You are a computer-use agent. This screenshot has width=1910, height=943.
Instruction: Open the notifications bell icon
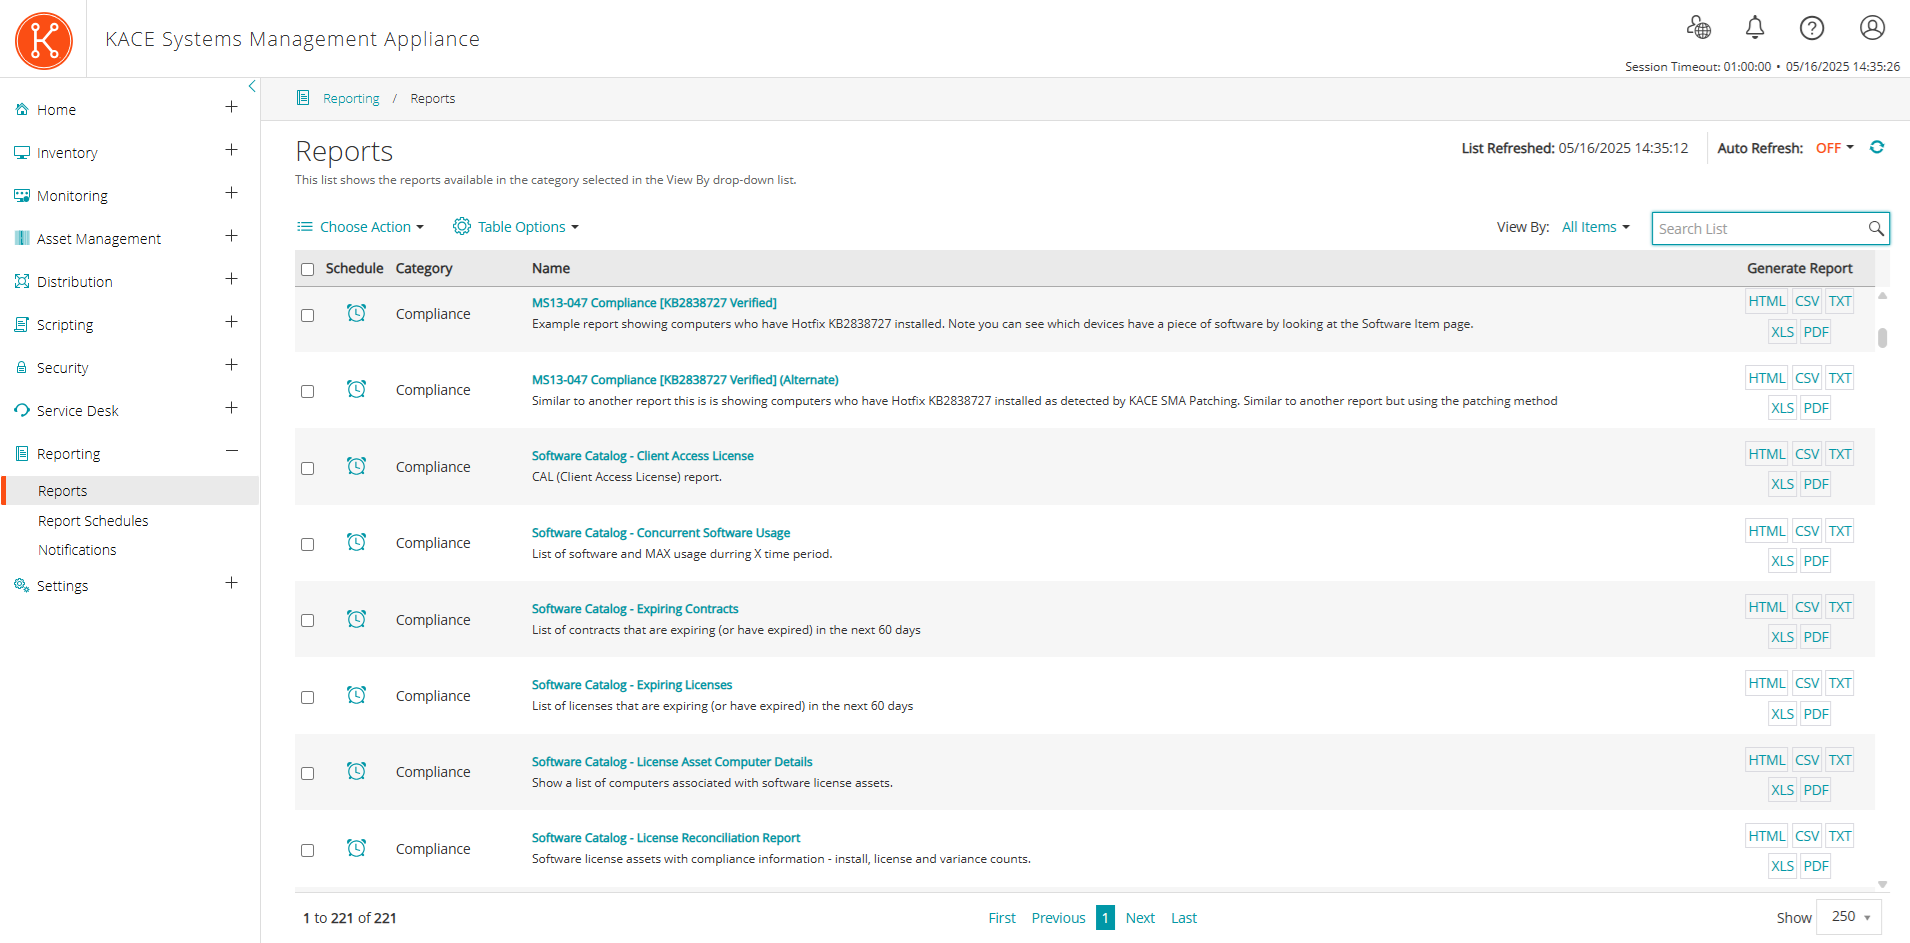[1755, 27]
